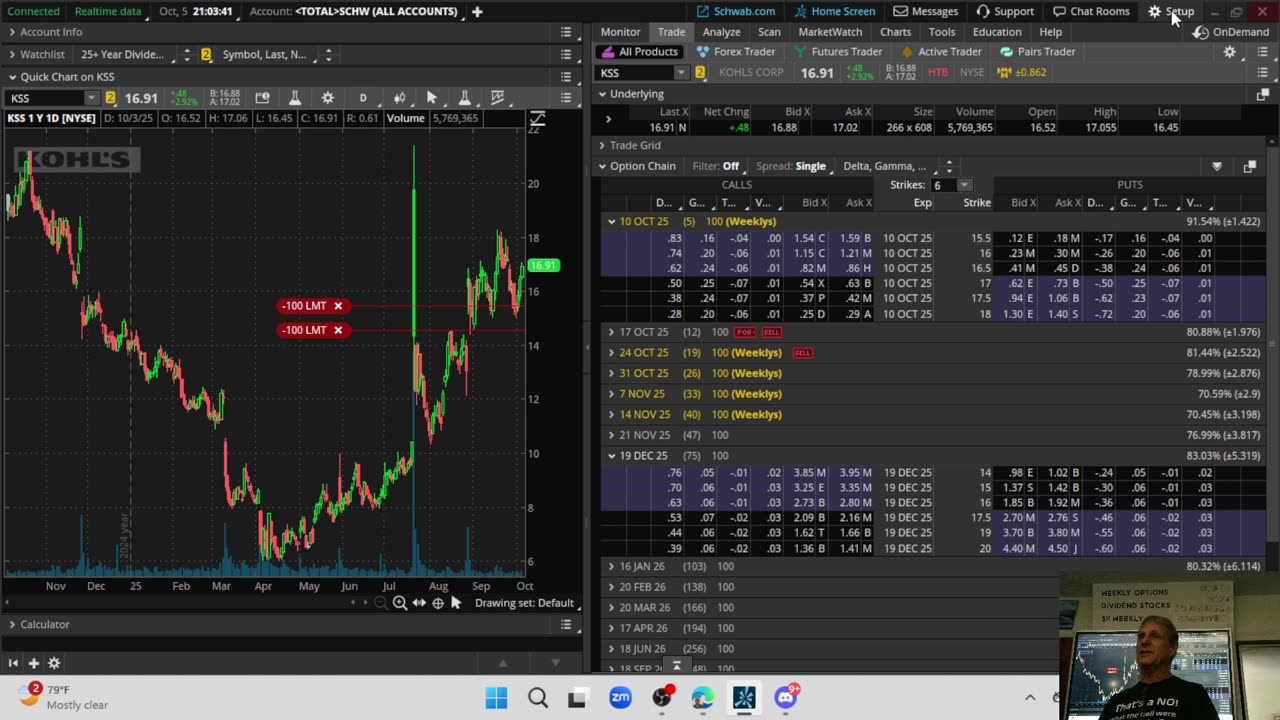The image size is (1280, 720).
Task: Click the OnDemand clock icon
Action: [x=1201, y=32]
